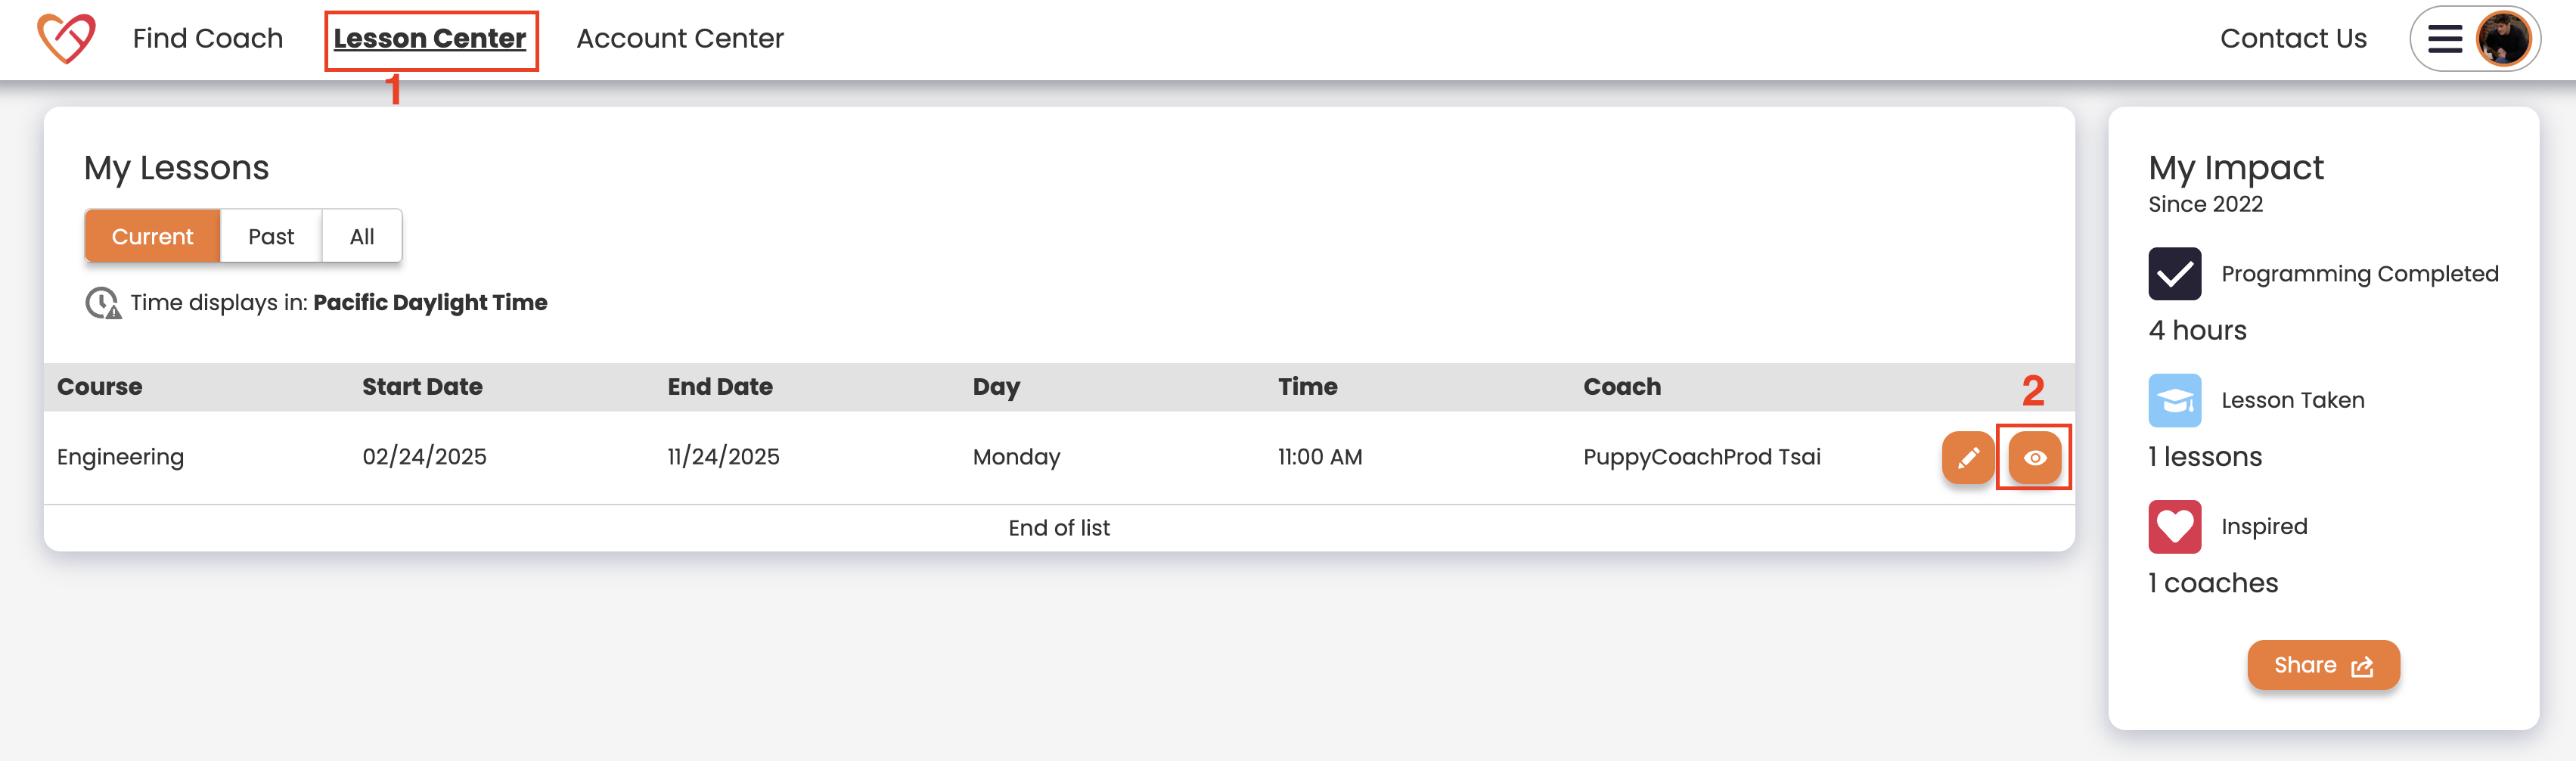Show All lessons filter
This screenshot has height=761, width=2576.
click(362, 237)
